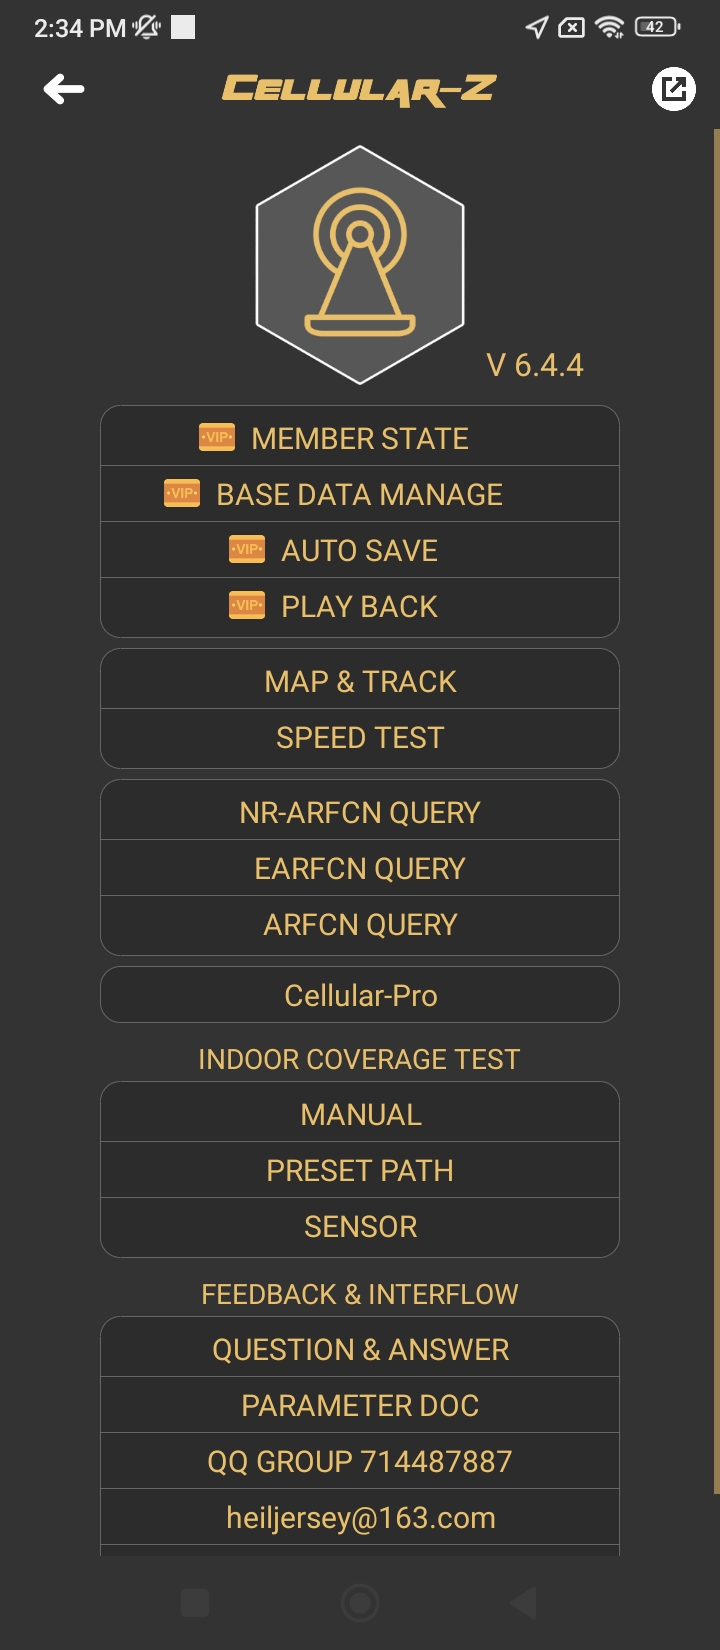Screen dimensions: 720x1650
Task: Select MANUAL indoor coverage test
Action: click(x=360, y=1114)
